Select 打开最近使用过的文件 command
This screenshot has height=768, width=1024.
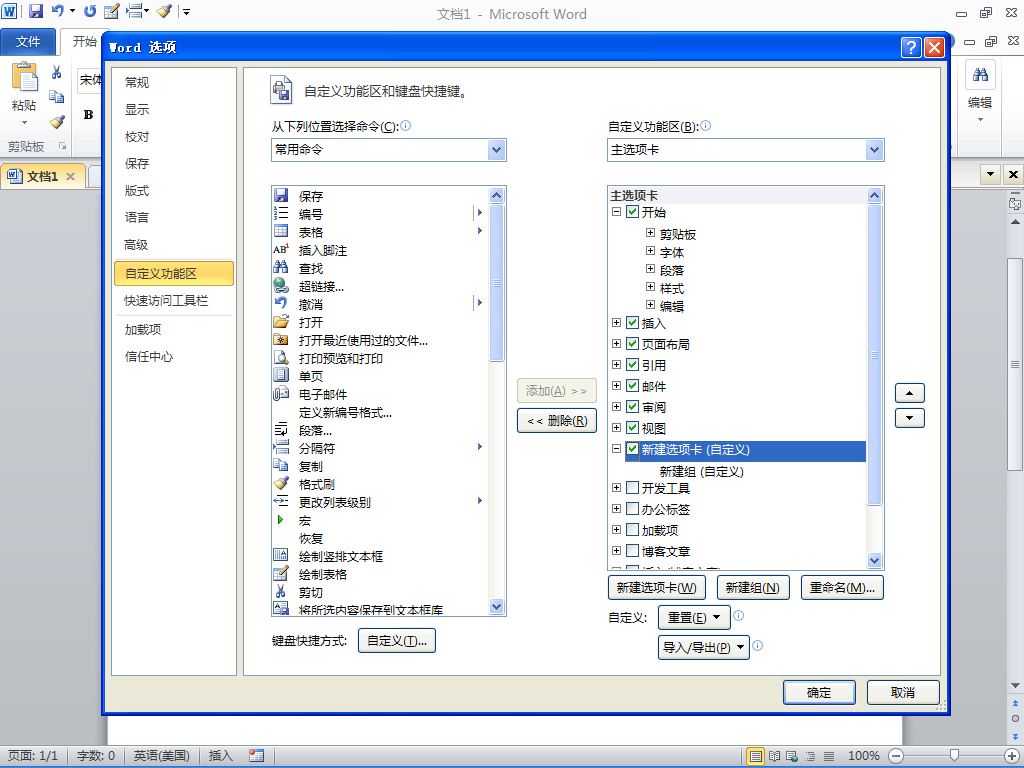click(379, 340)
